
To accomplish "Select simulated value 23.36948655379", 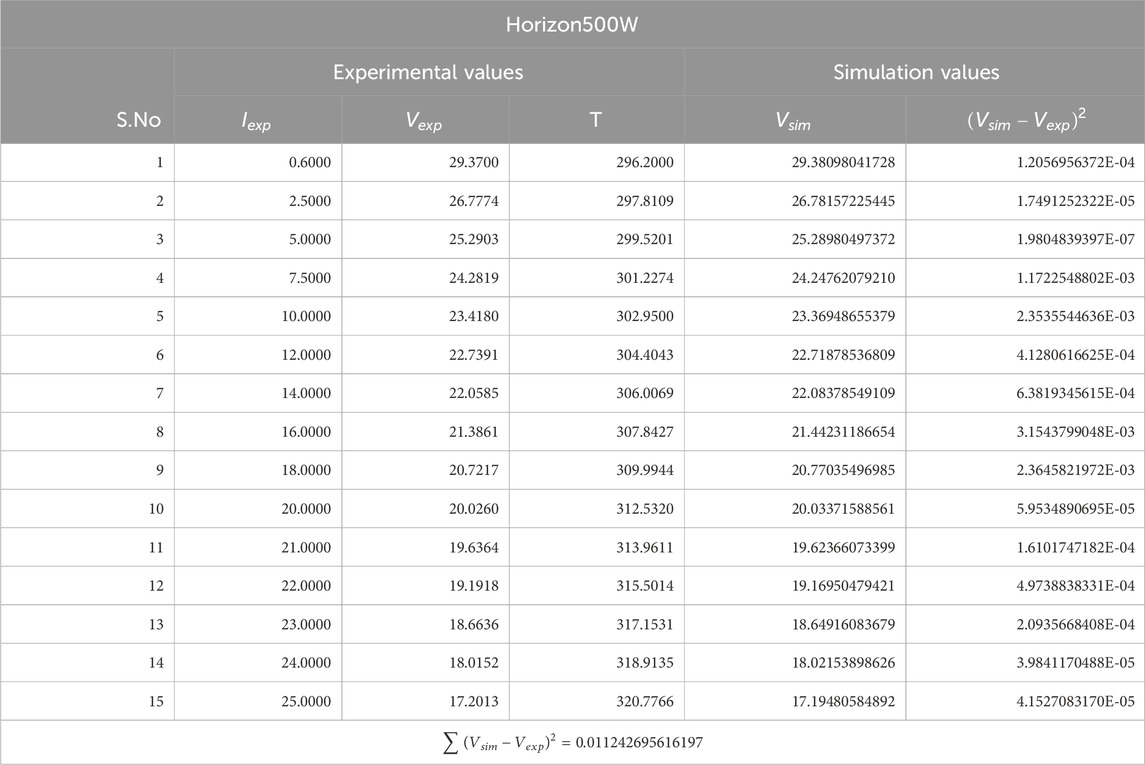I will coord(843,316).
